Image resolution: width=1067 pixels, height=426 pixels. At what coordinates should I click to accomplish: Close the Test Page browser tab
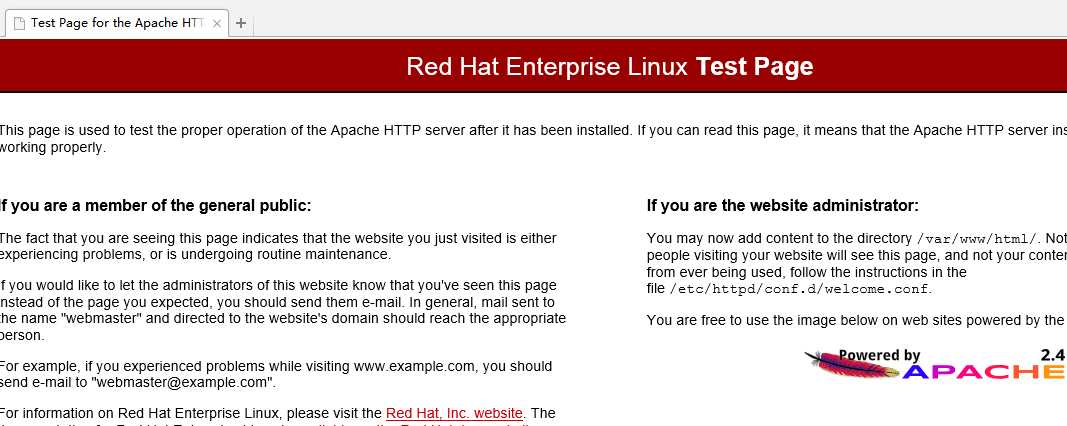point(216,23)
